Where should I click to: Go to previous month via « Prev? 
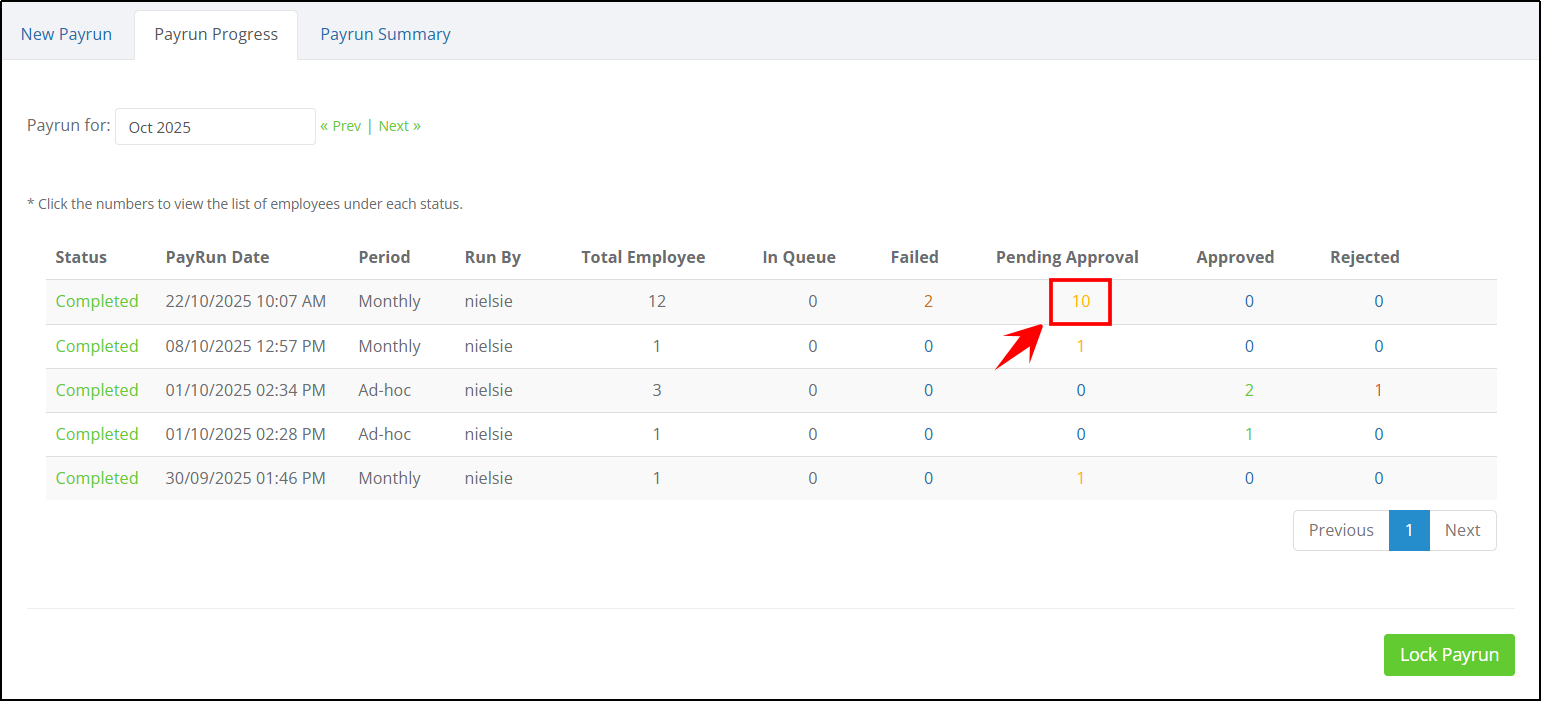coord(341,126)
